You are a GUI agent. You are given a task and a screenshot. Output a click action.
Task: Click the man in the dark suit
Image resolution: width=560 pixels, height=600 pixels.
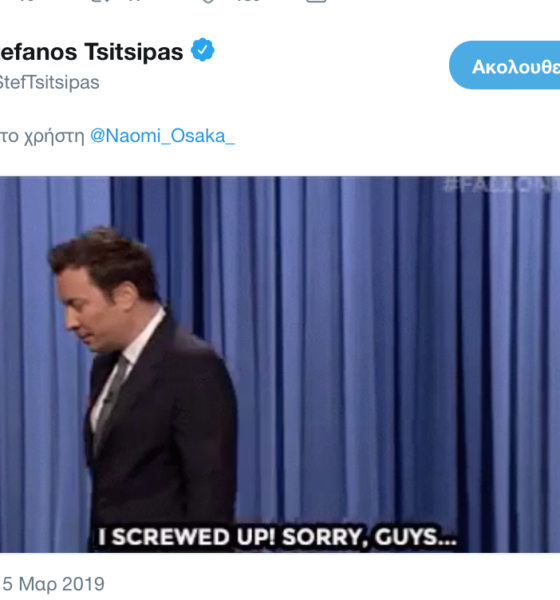(145, 383)
